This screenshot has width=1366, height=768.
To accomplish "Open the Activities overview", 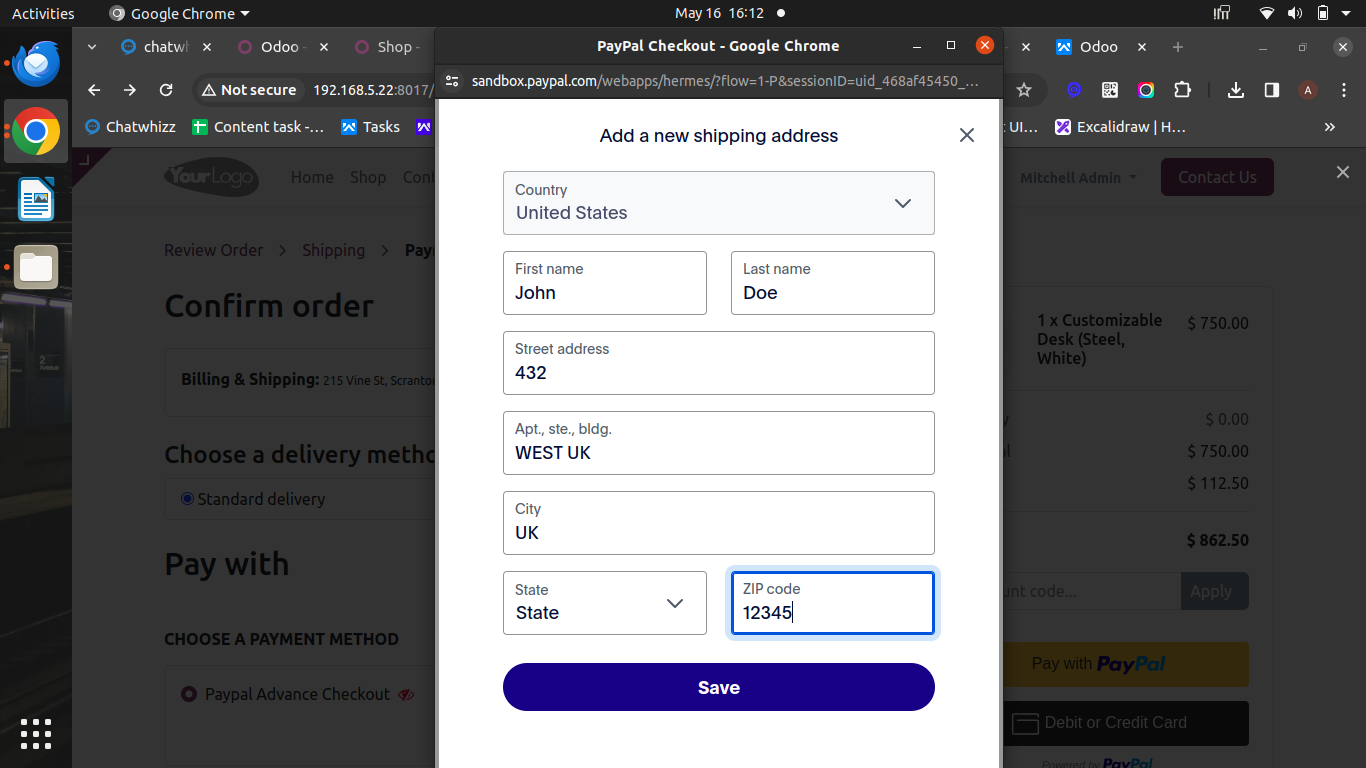I will point(43,13).
